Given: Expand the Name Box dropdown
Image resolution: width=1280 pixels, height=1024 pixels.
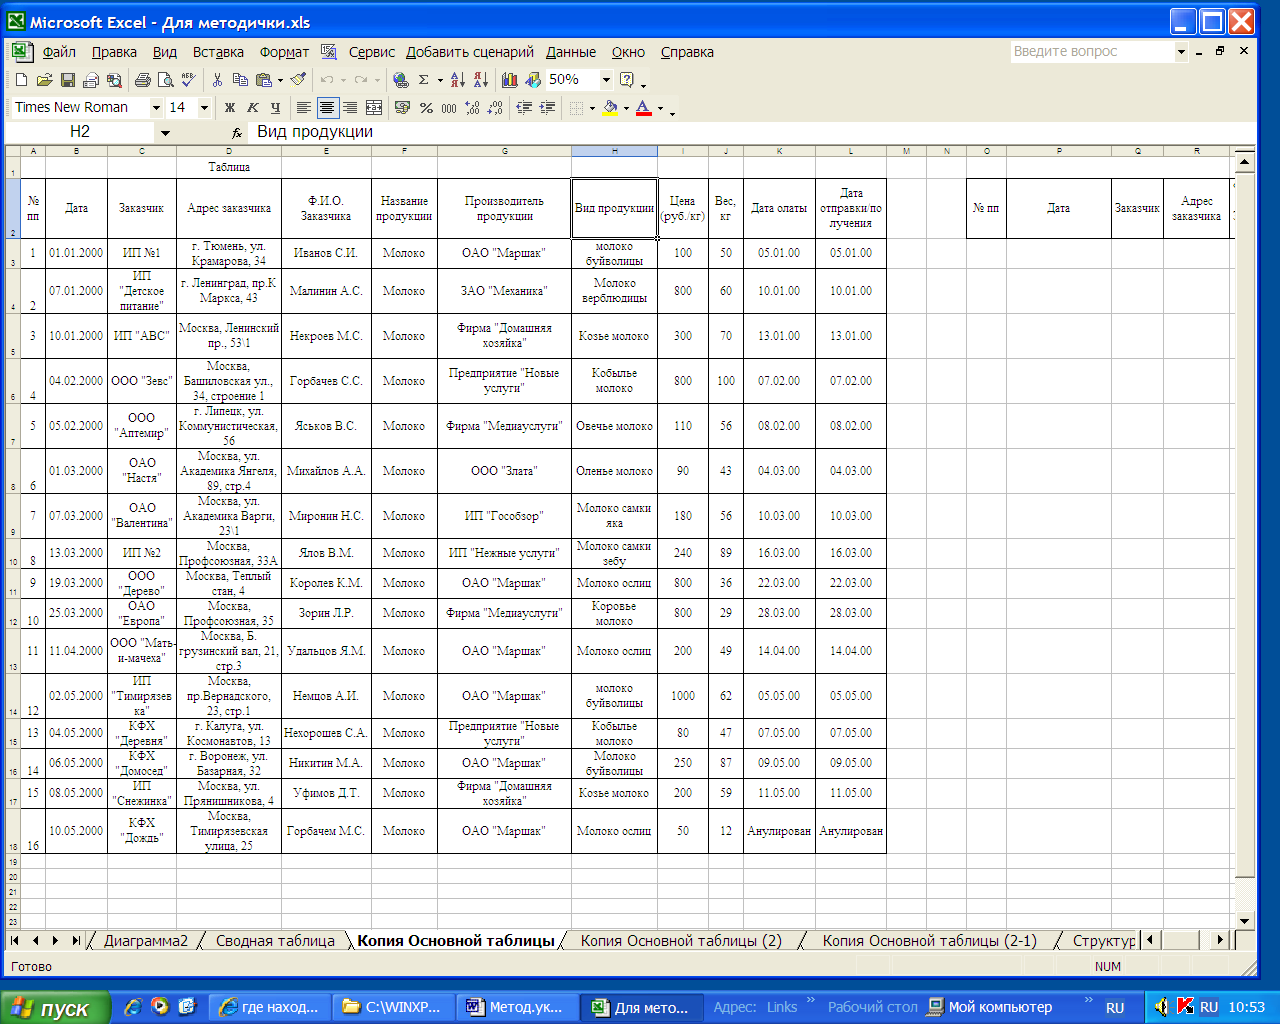Looking at the screenshot, I should pyautogui.click(x=165, y=132).
